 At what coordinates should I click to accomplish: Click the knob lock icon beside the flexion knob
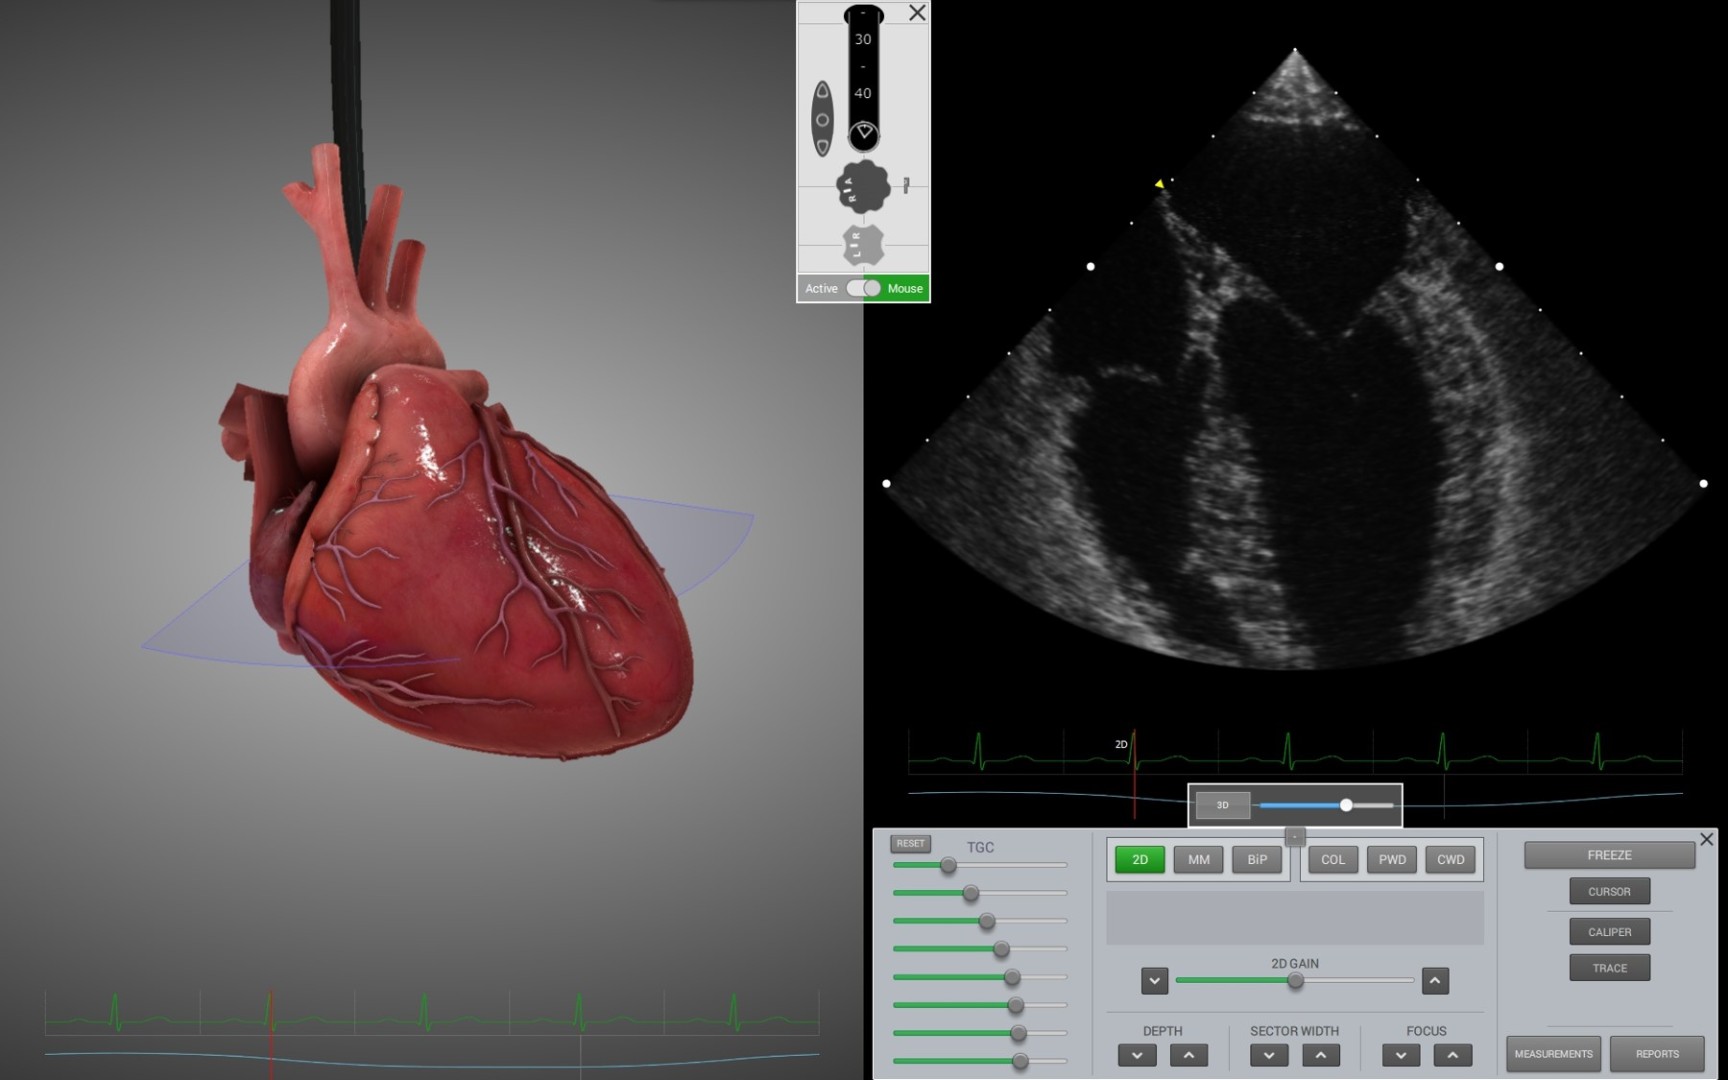(906, 185)
